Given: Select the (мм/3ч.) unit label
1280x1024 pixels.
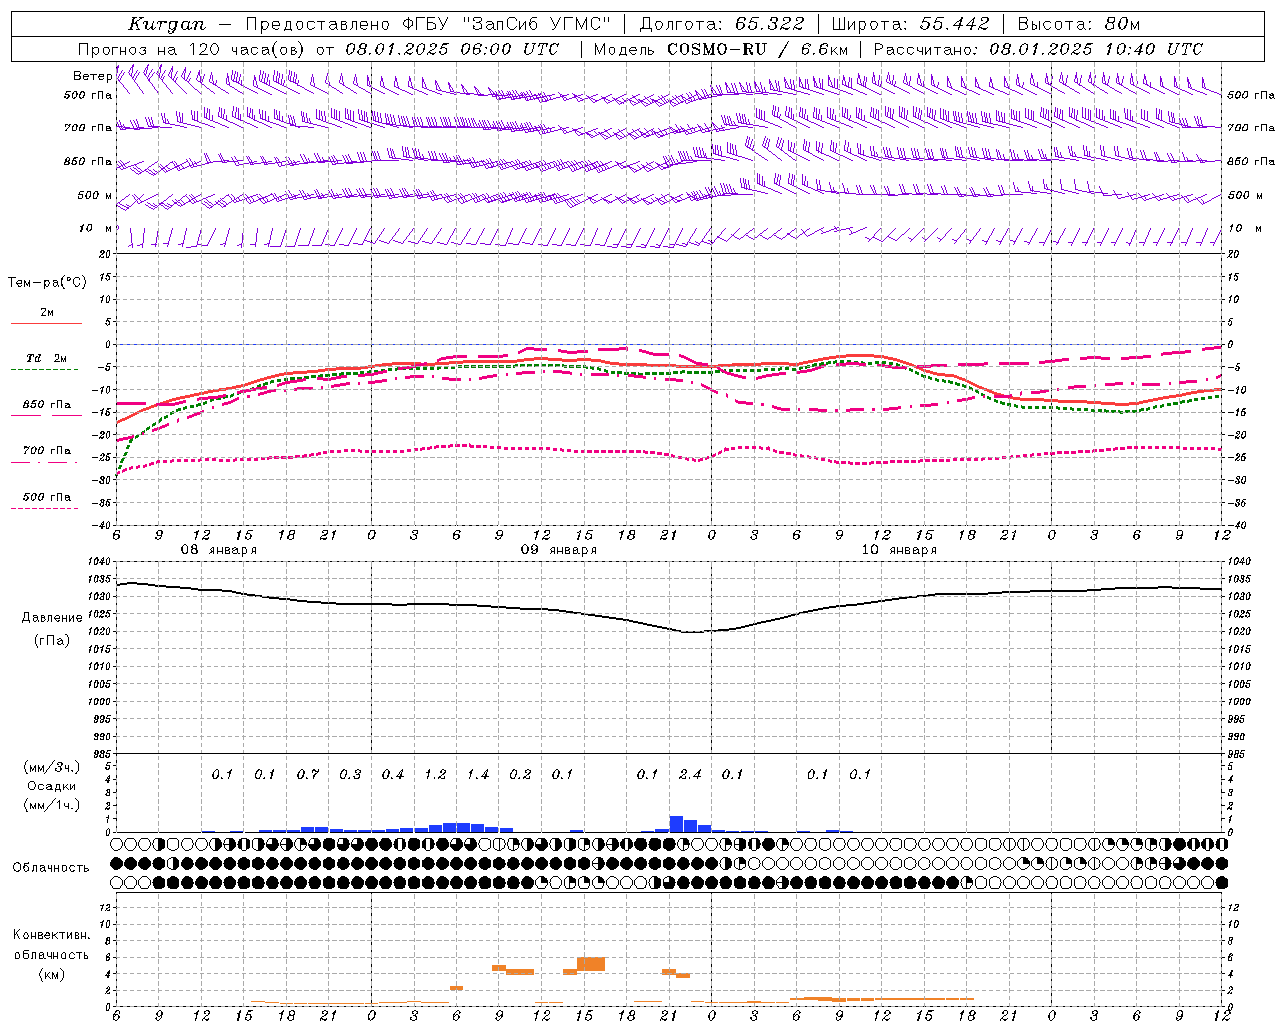Looking at the screenshot, I should [x=51, y=767].
